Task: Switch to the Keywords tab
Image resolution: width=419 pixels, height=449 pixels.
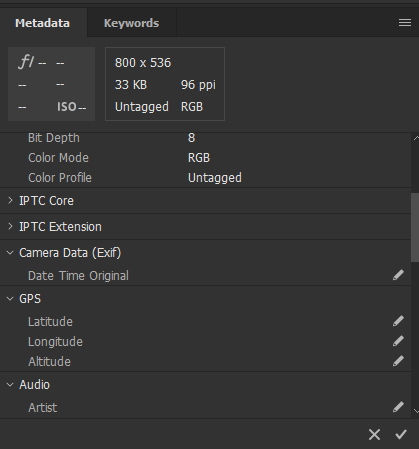Action: tap(131, 23)
